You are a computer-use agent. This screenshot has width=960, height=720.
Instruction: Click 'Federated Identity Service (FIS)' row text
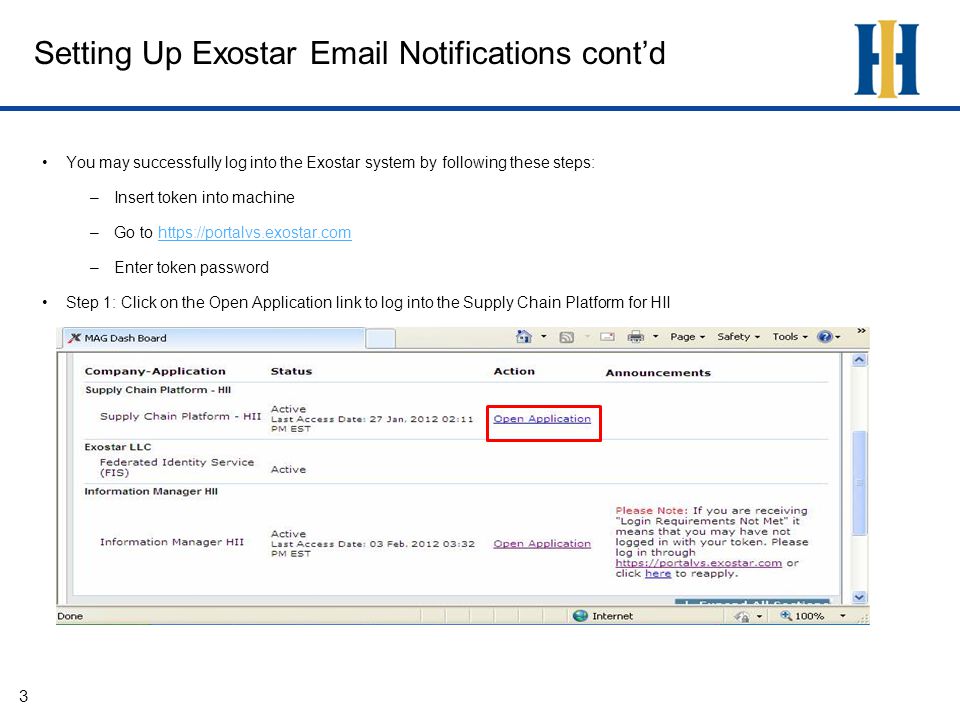point(177,467)
